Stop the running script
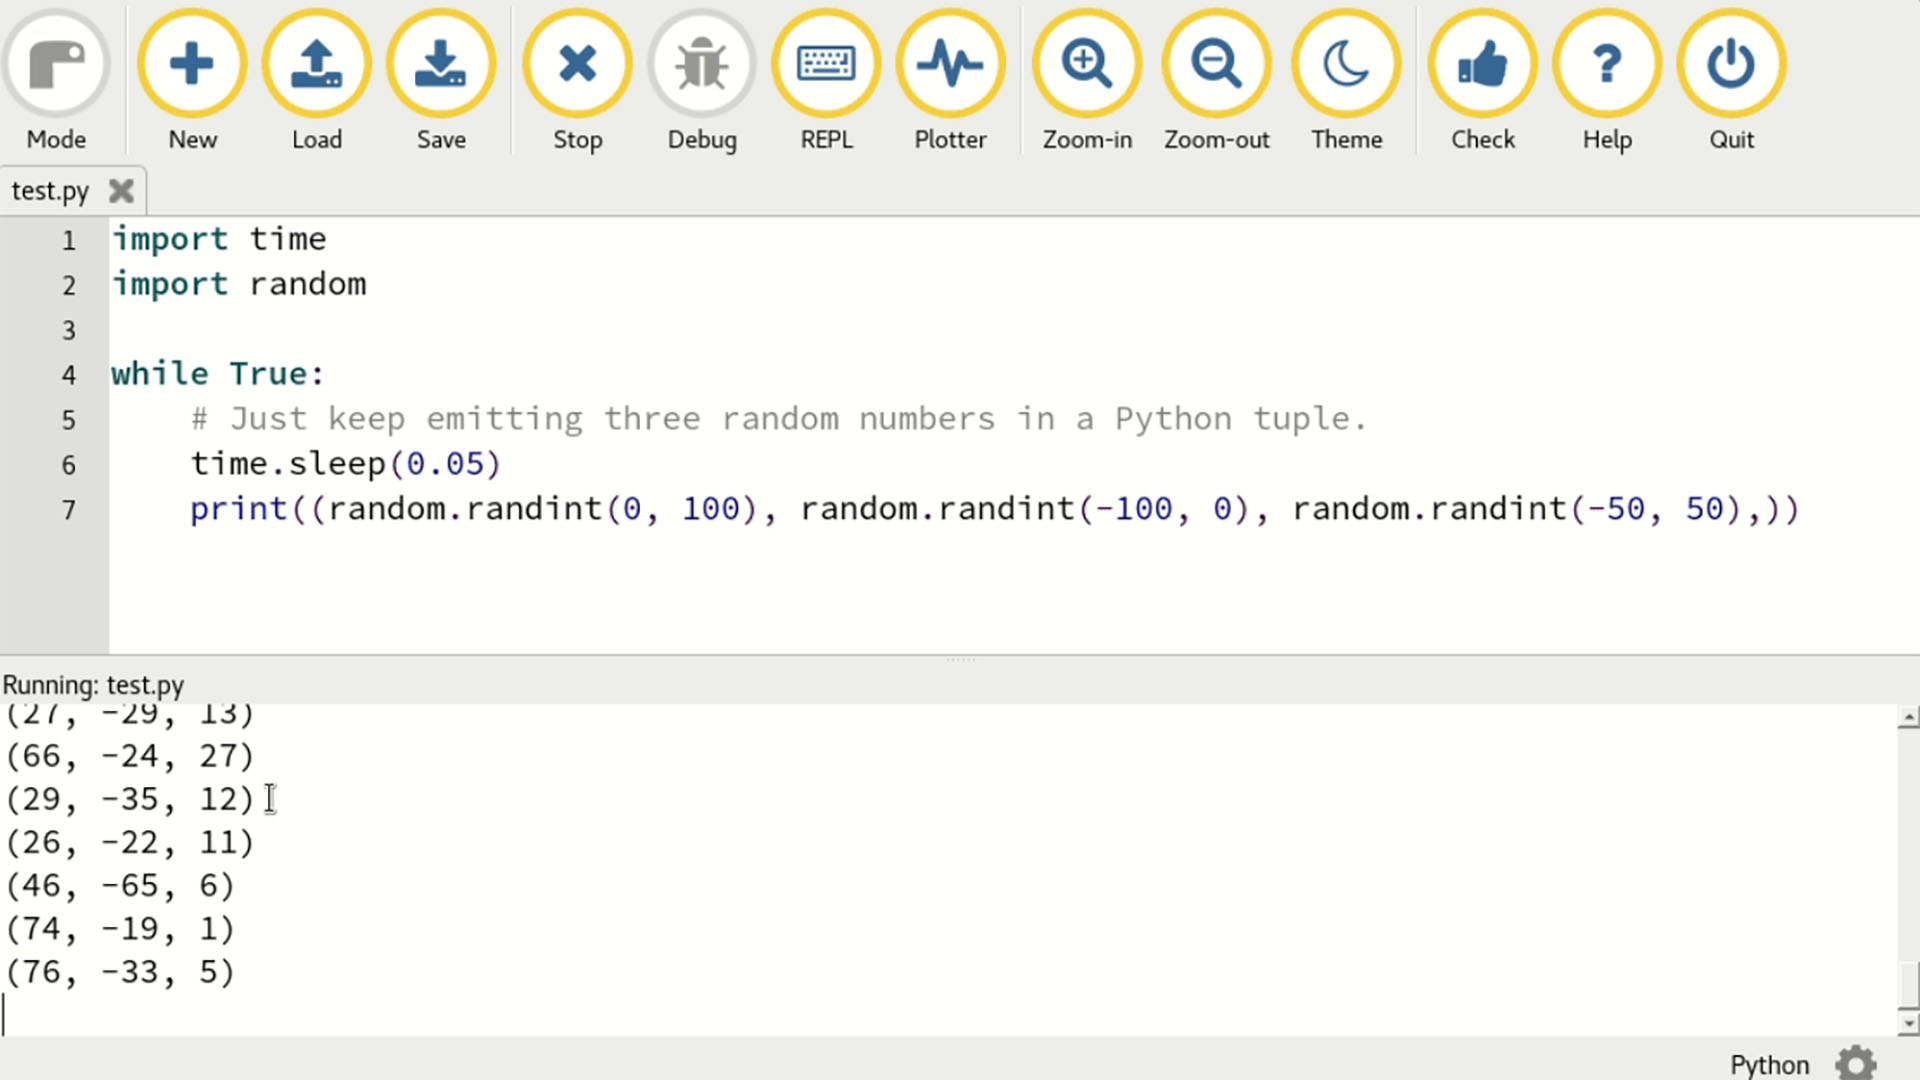This screenshot has height=1080, width=1920. (x=578, y=63)
